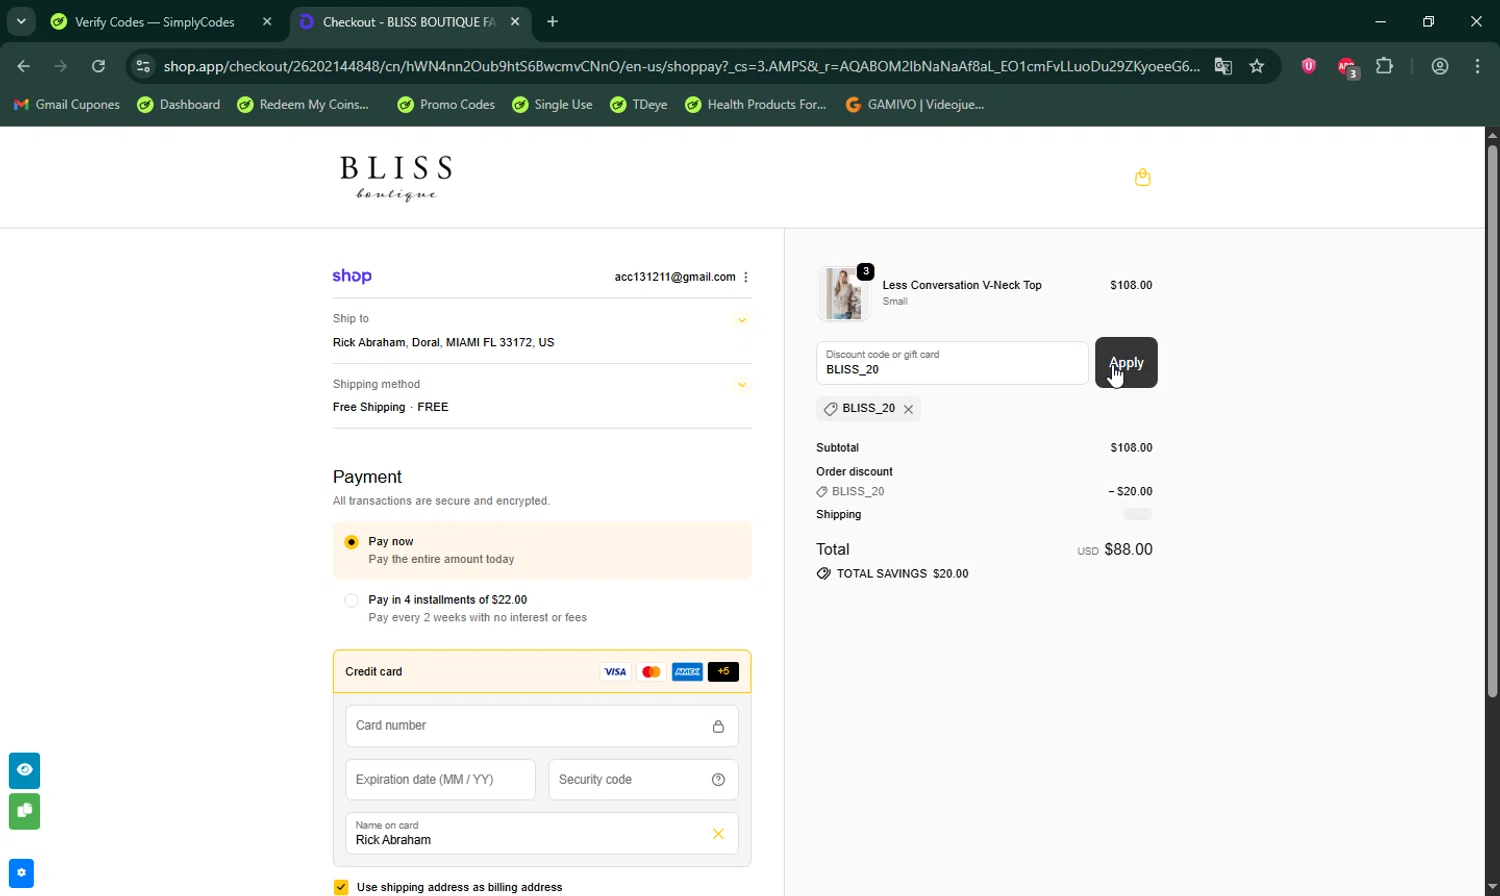Open the Extensions puzzle menu
This screenshot has height=896, width=1500.
tap(1385, 66)
